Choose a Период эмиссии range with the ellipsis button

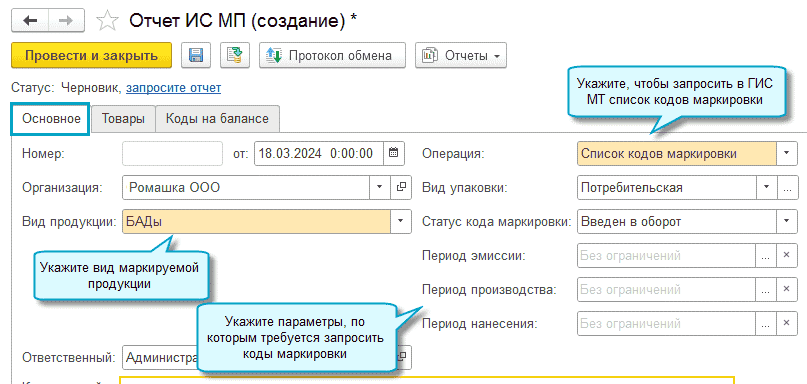click(x=766, y=255)
